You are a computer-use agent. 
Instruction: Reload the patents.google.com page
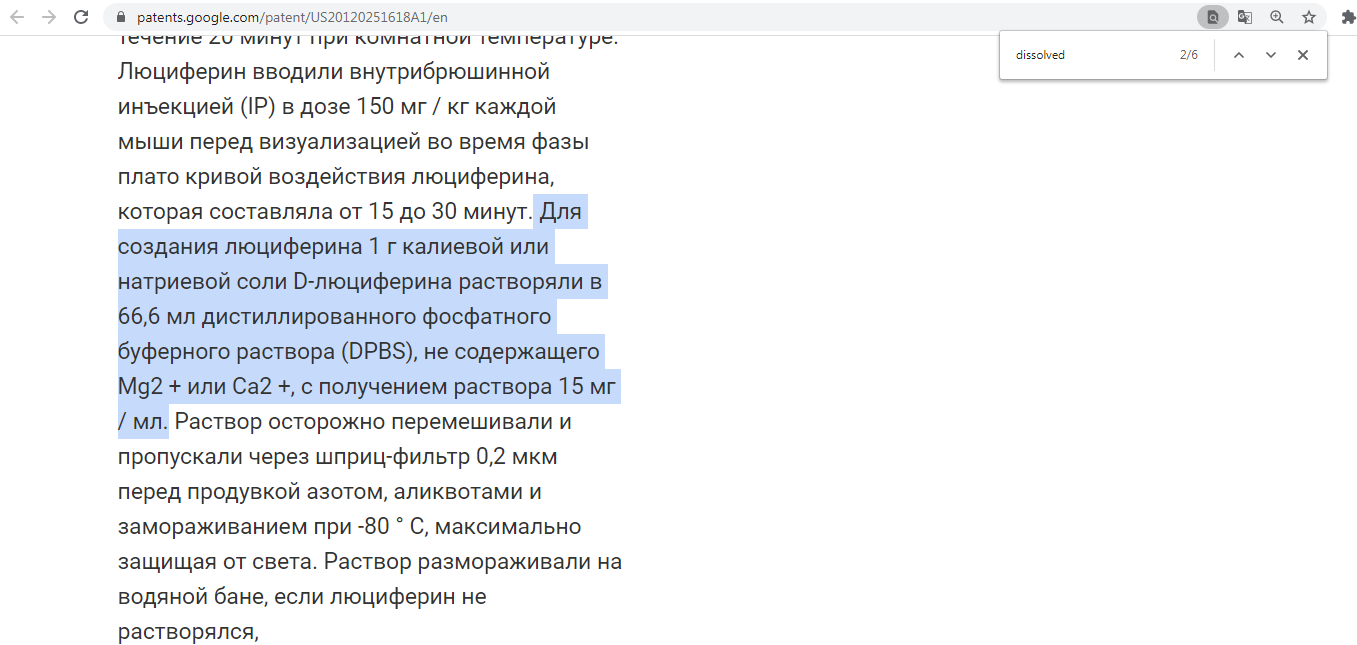[81, 17]
